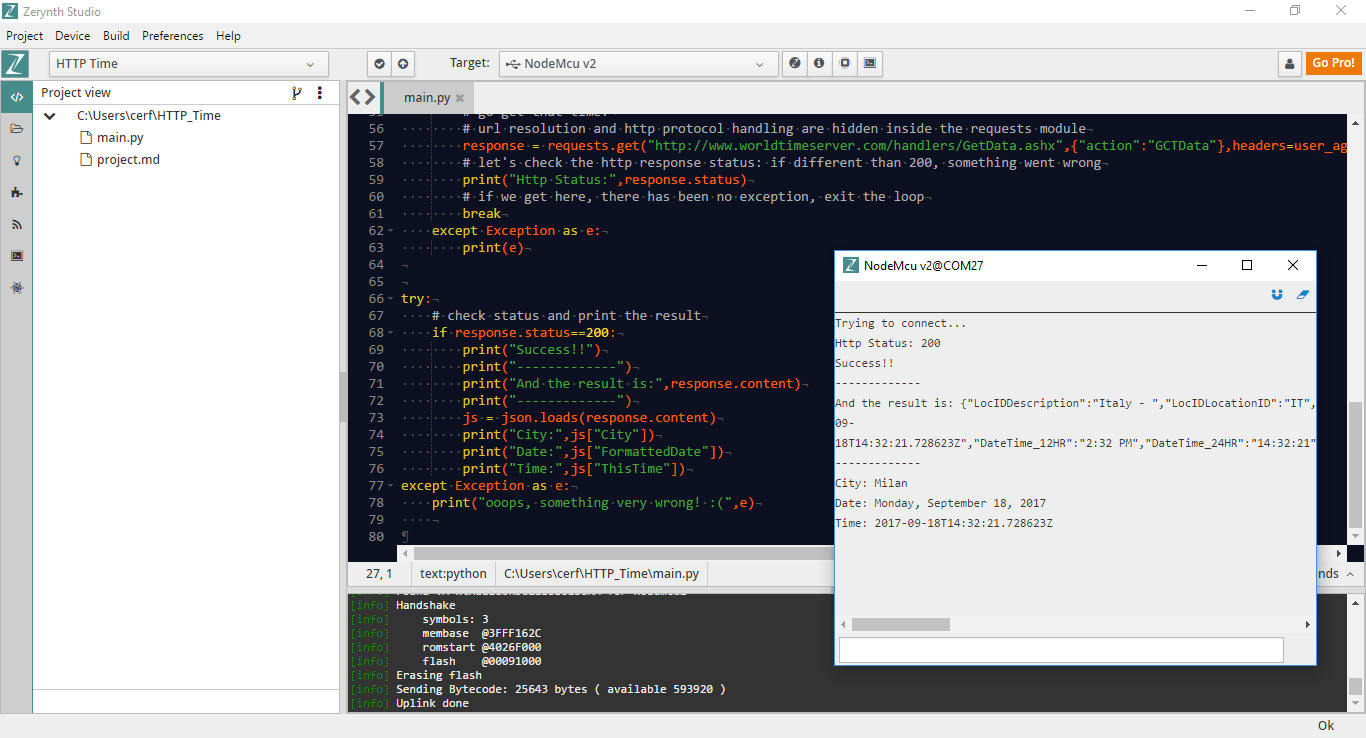The width and height of the screenshot is (1366, 738).
Task: Click the 'Http Status: 200' console line
Action: [888, 343]
